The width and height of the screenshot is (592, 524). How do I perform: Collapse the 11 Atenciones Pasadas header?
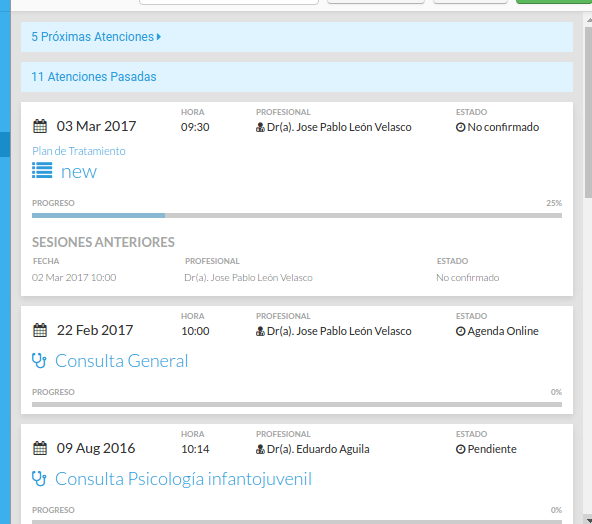tap(297, 77)
